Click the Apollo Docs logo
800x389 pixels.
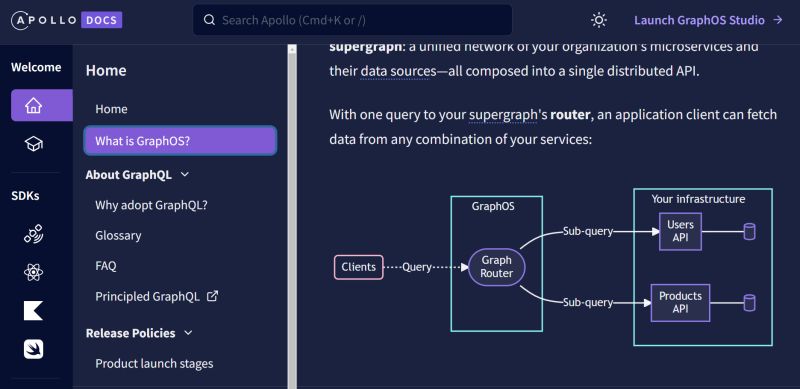click(x=66, y=20)
